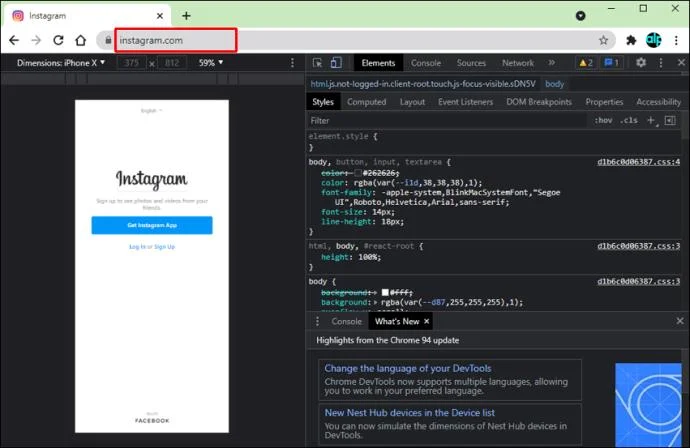Image resolution: width=690 pixels, height=448 pixels.
Task: Switch to the Elements tab
Action: pos(378,63)
